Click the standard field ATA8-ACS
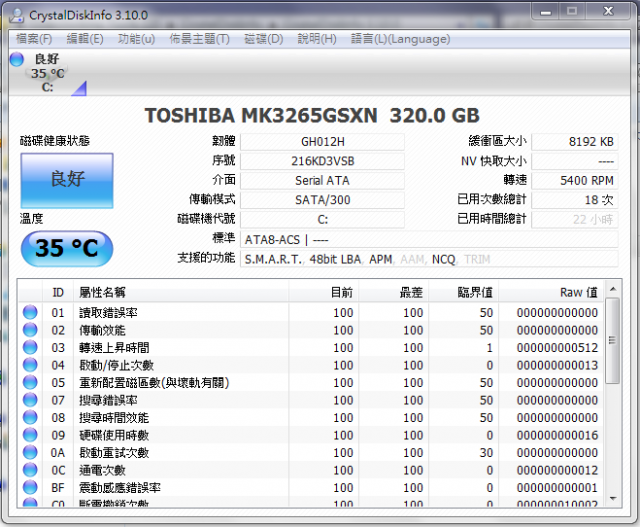Image resolution: width=640 pixels, height=527 pixels. [x=429, y=240]
